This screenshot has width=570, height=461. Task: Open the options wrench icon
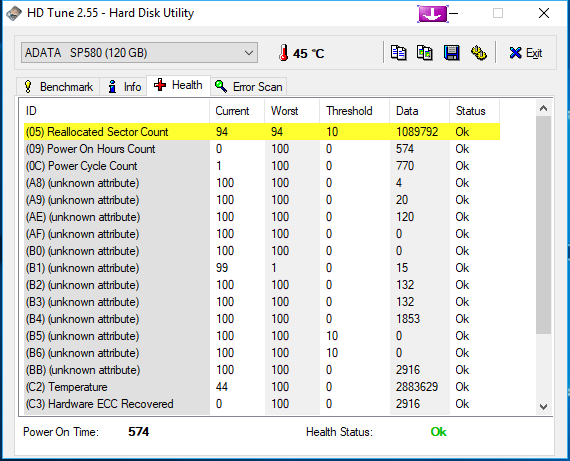479,53
